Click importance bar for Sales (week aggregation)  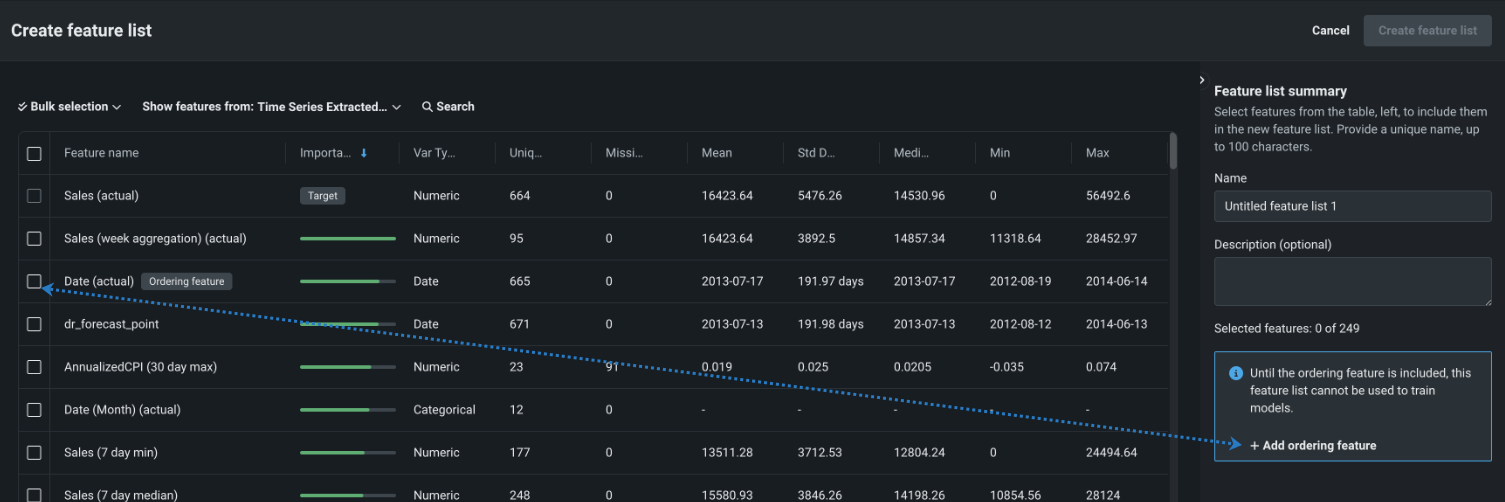(x=347, y=239)
